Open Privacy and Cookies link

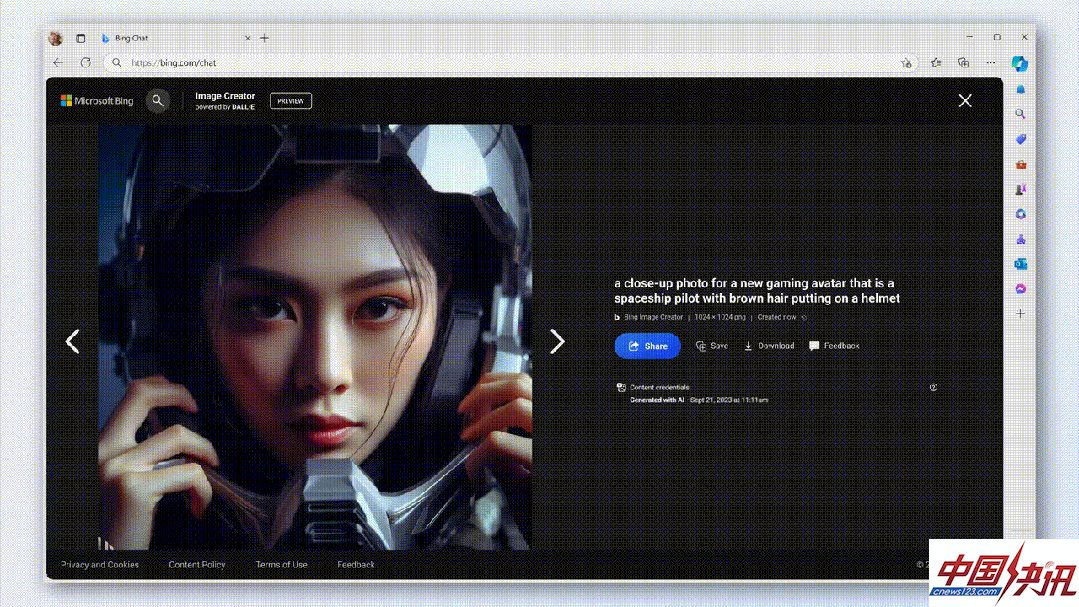[x=100, y=564]
